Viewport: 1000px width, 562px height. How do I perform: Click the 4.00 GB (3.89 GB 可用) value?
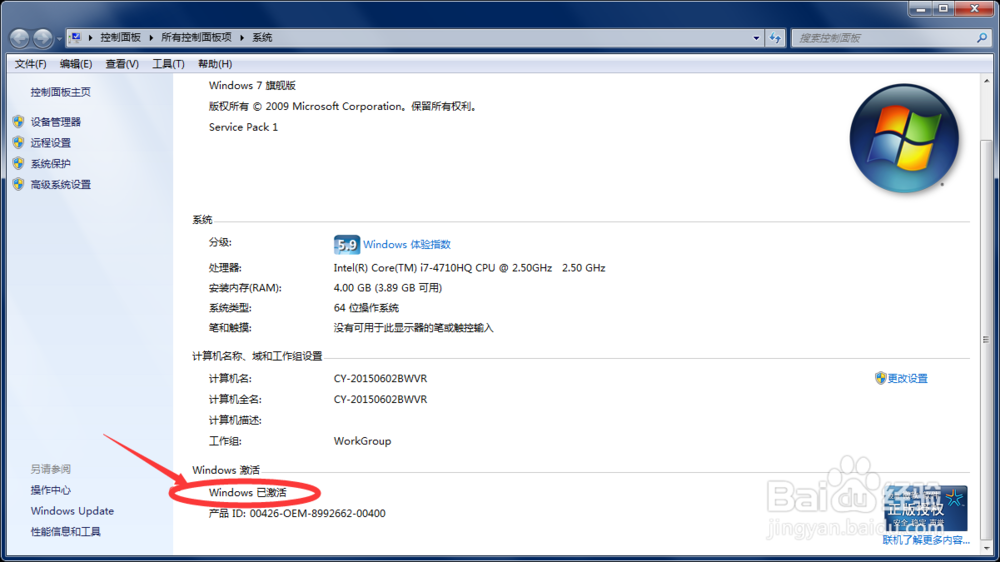click(388, 288)
